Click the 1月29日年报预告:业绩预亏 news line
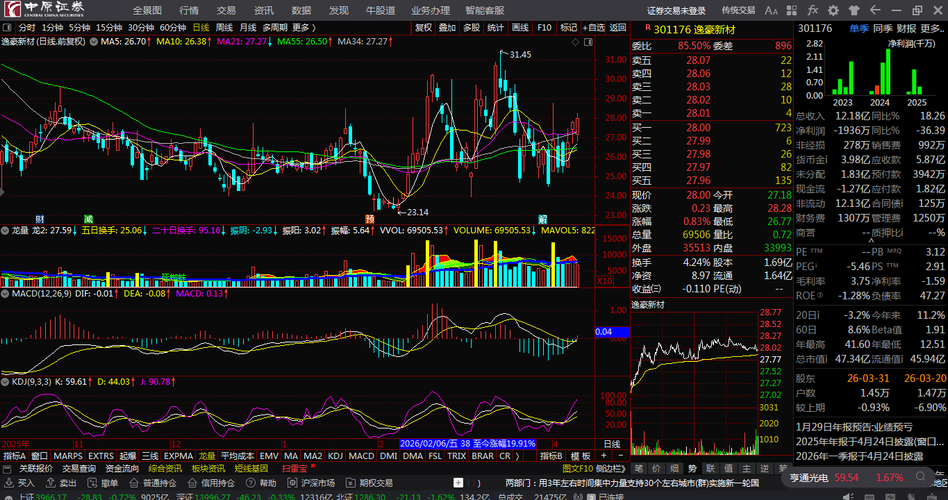 point(854,426)
